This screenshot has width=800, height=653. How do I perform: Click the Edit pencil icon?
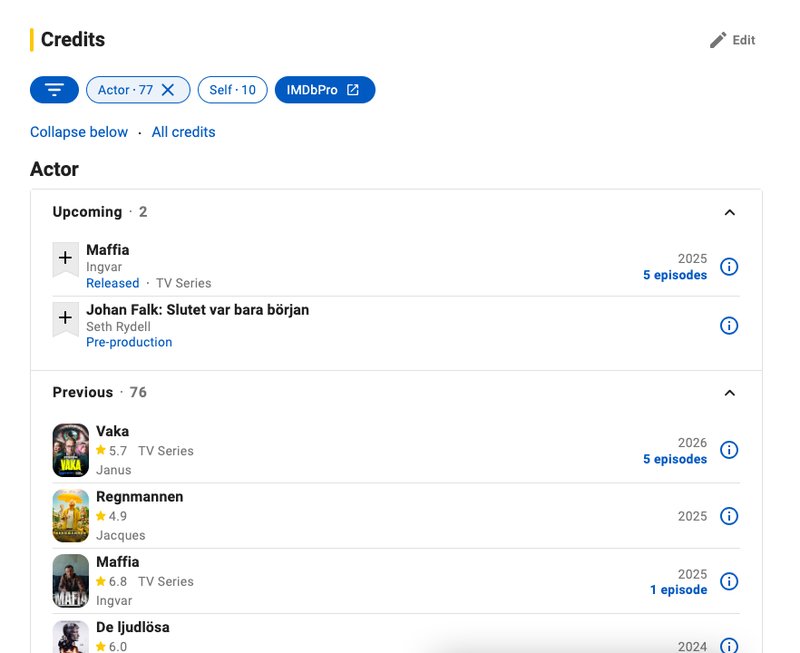click(x=718, y=40)
